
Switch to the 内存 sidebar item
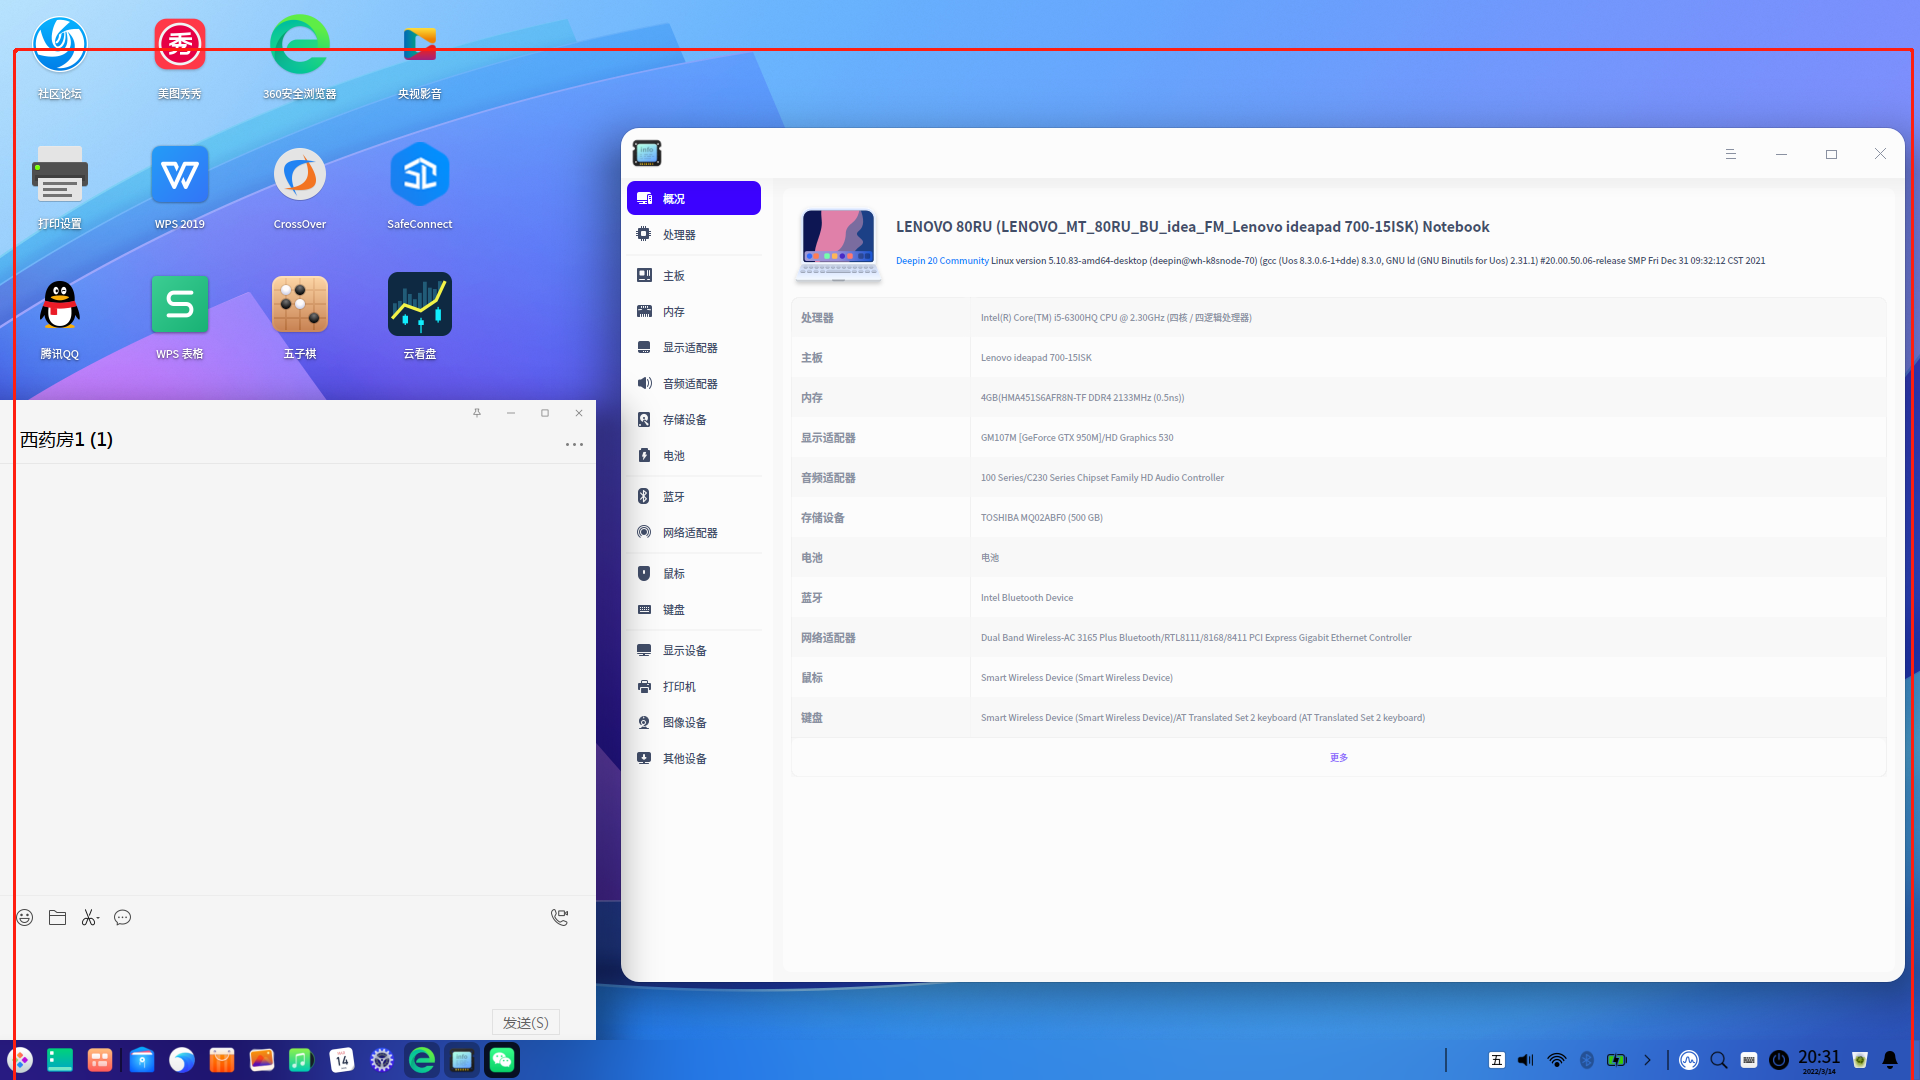pos(674,312)
